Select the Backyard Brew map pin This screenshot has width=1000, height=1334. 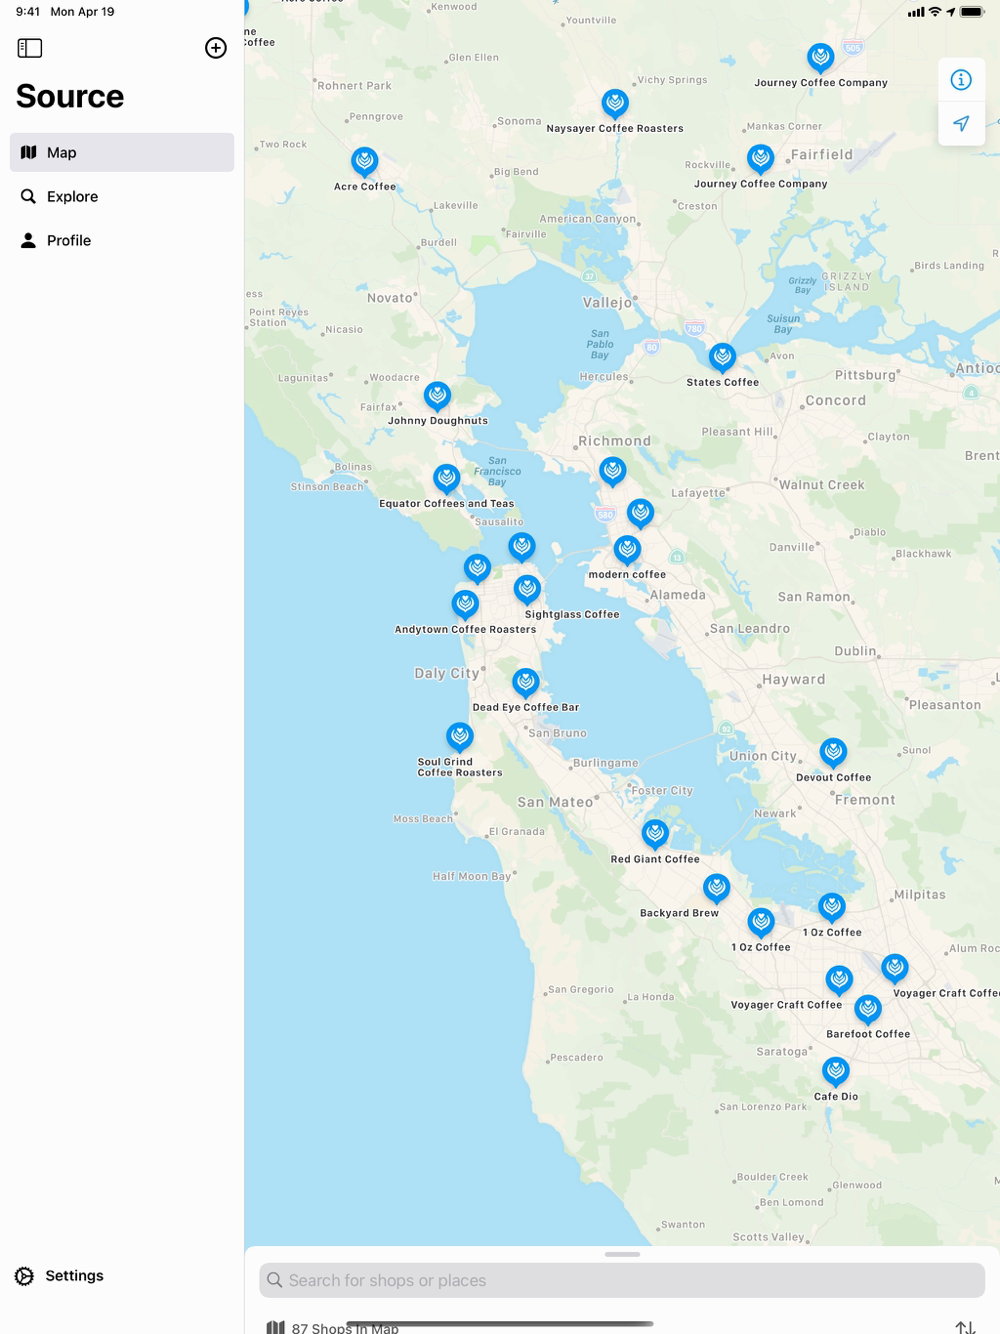click(x=716, y=888)
